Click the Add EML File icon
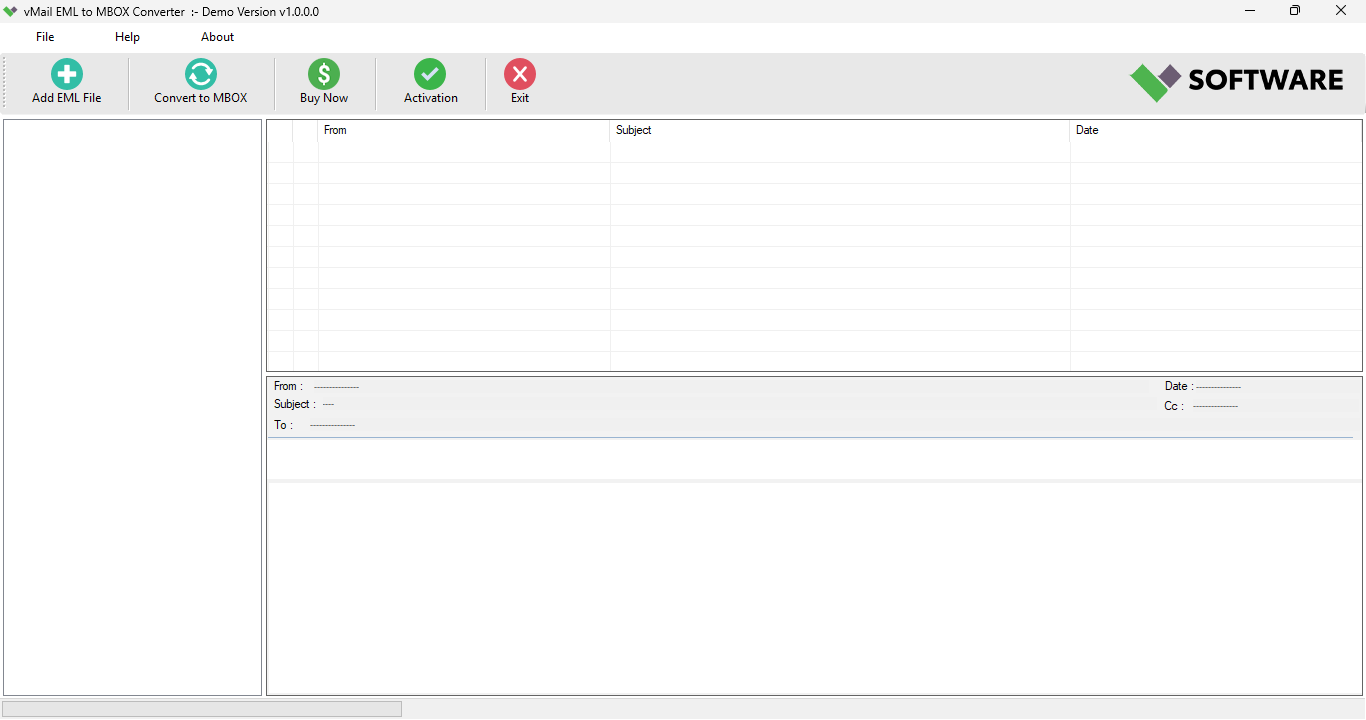The width and height of the screenshot is (1366, 720). 66,73
